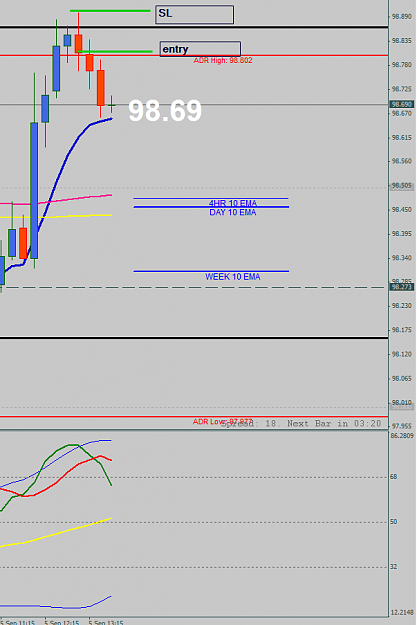Image resolution: width=417 pixels, height=625 pixels.
Task: Select the green SL line
Action: tap(110, 11)
